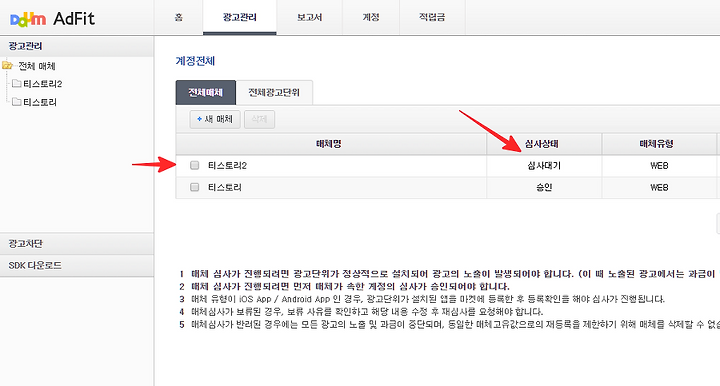720x386 pixels.
Task: Click the 심사대기 status cell
Action: click(544, 166)
